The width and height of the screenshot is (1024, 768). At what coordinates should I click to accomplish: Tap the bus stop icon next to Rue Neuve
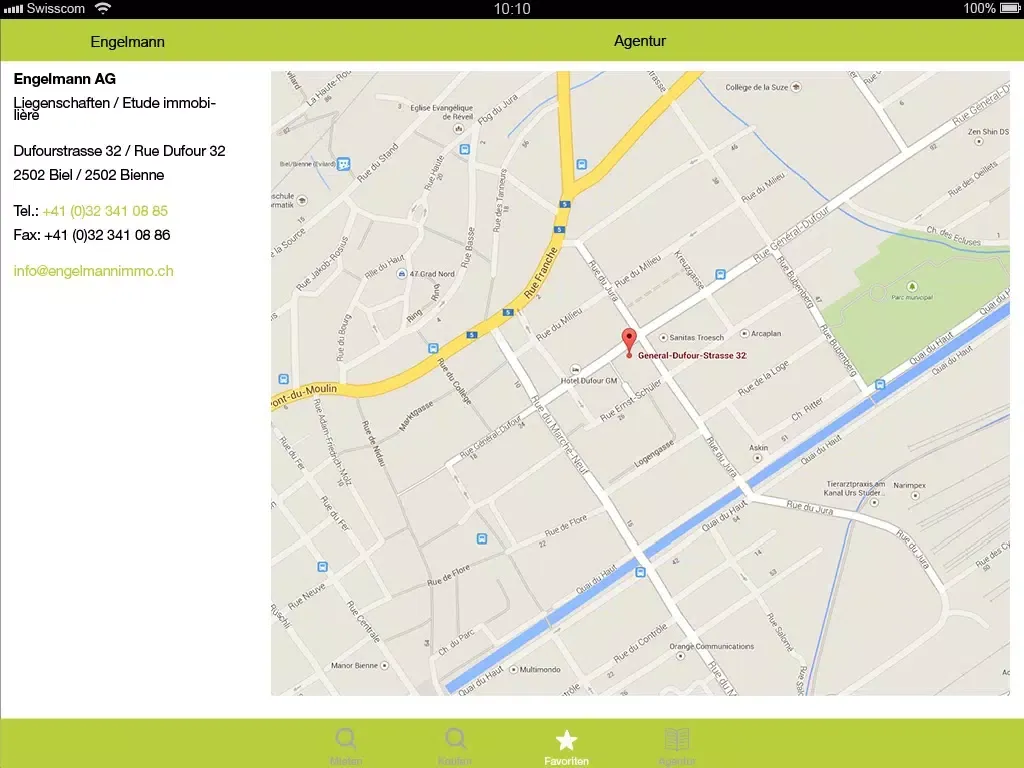click(322, 566)
